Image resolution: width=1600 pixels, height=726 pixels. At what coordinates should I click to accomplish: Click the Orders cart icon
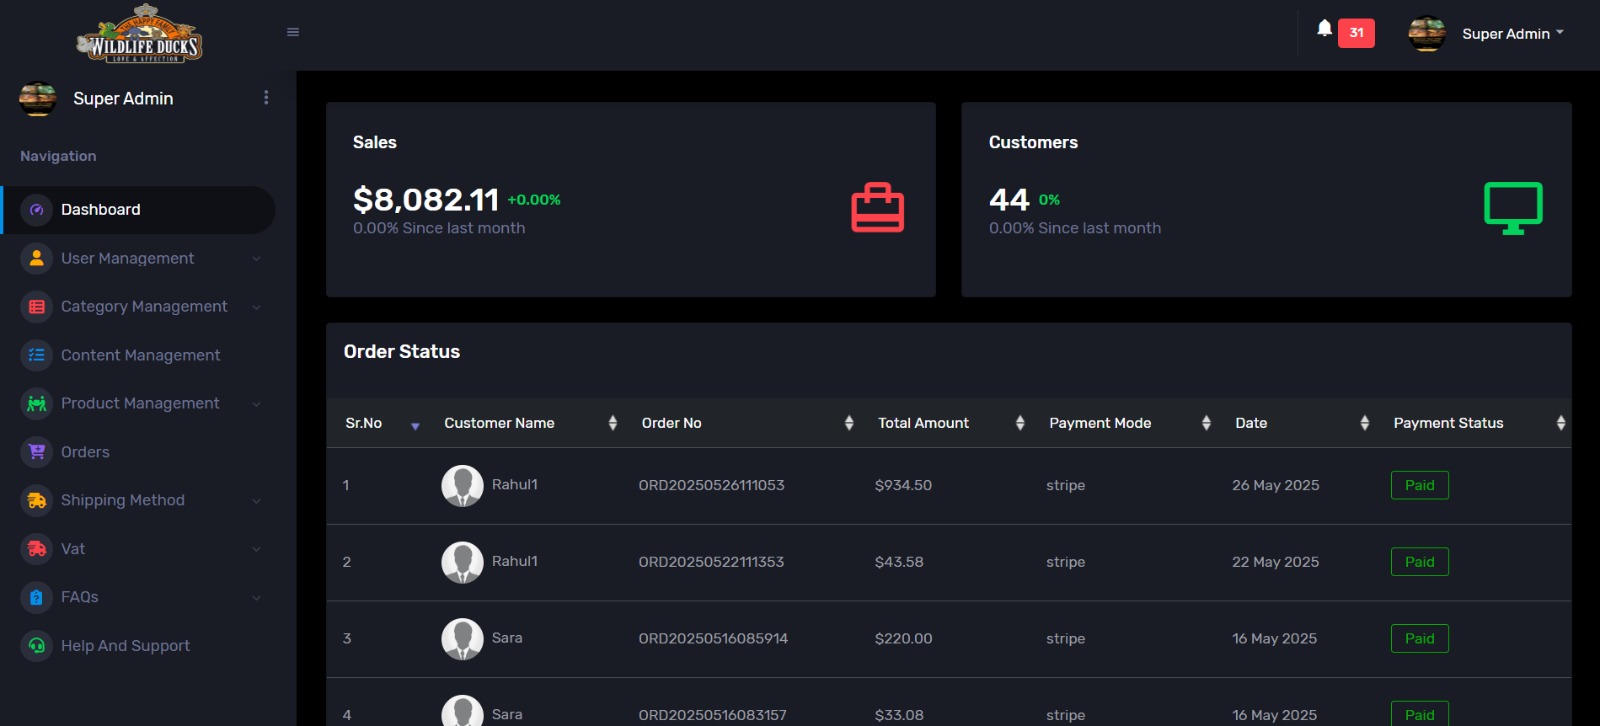click(x=37, y=452)
